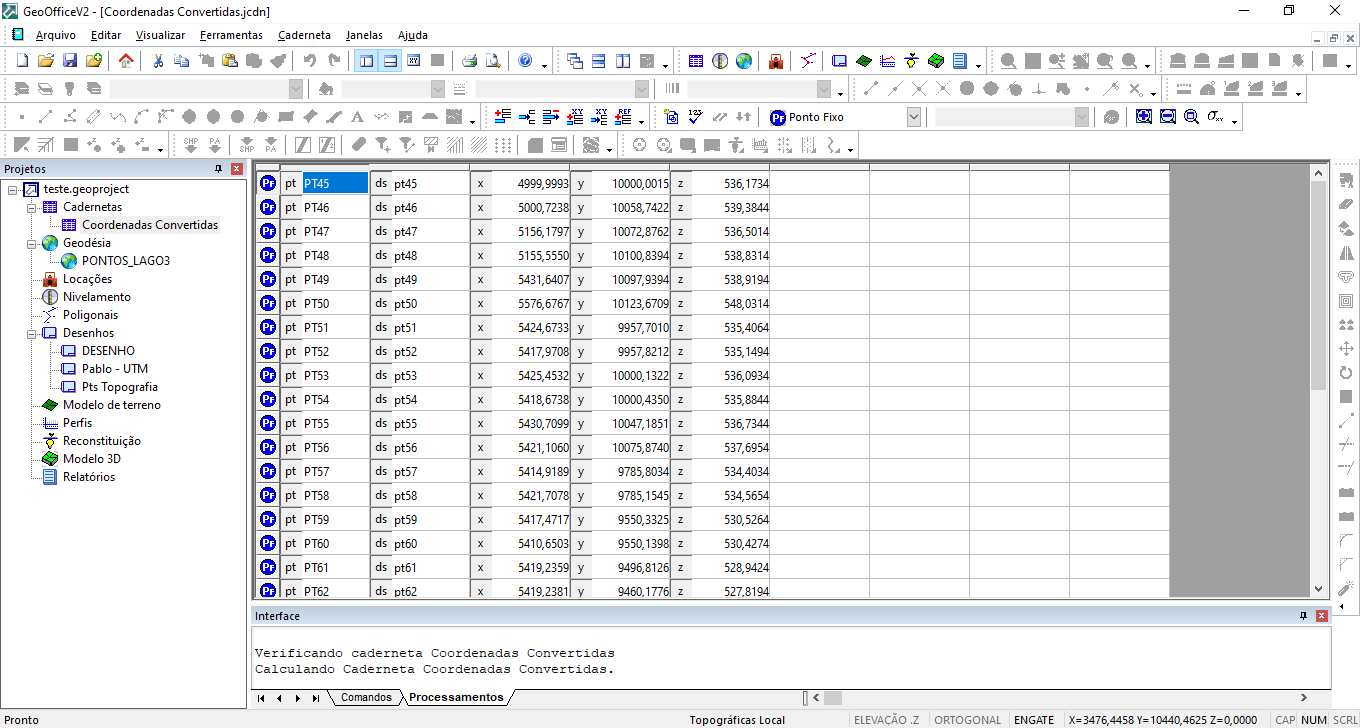Click the sigma XY statistics icon
Image resolution: width=1360 pixels, height=728 pixels.
(1215, 117)
